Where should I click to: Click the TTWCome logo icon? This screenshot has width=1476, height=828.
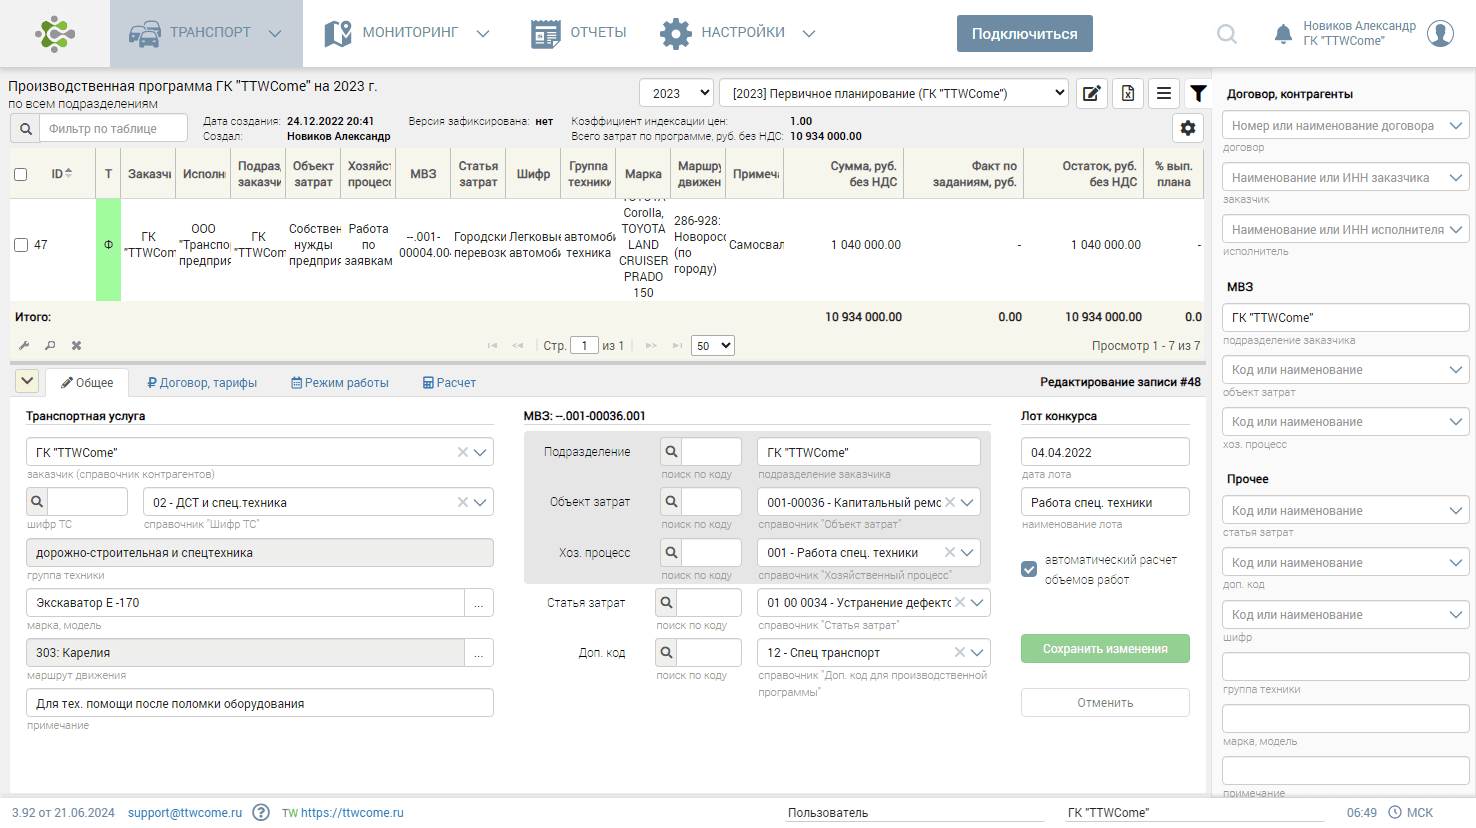(x=55, y=33)
